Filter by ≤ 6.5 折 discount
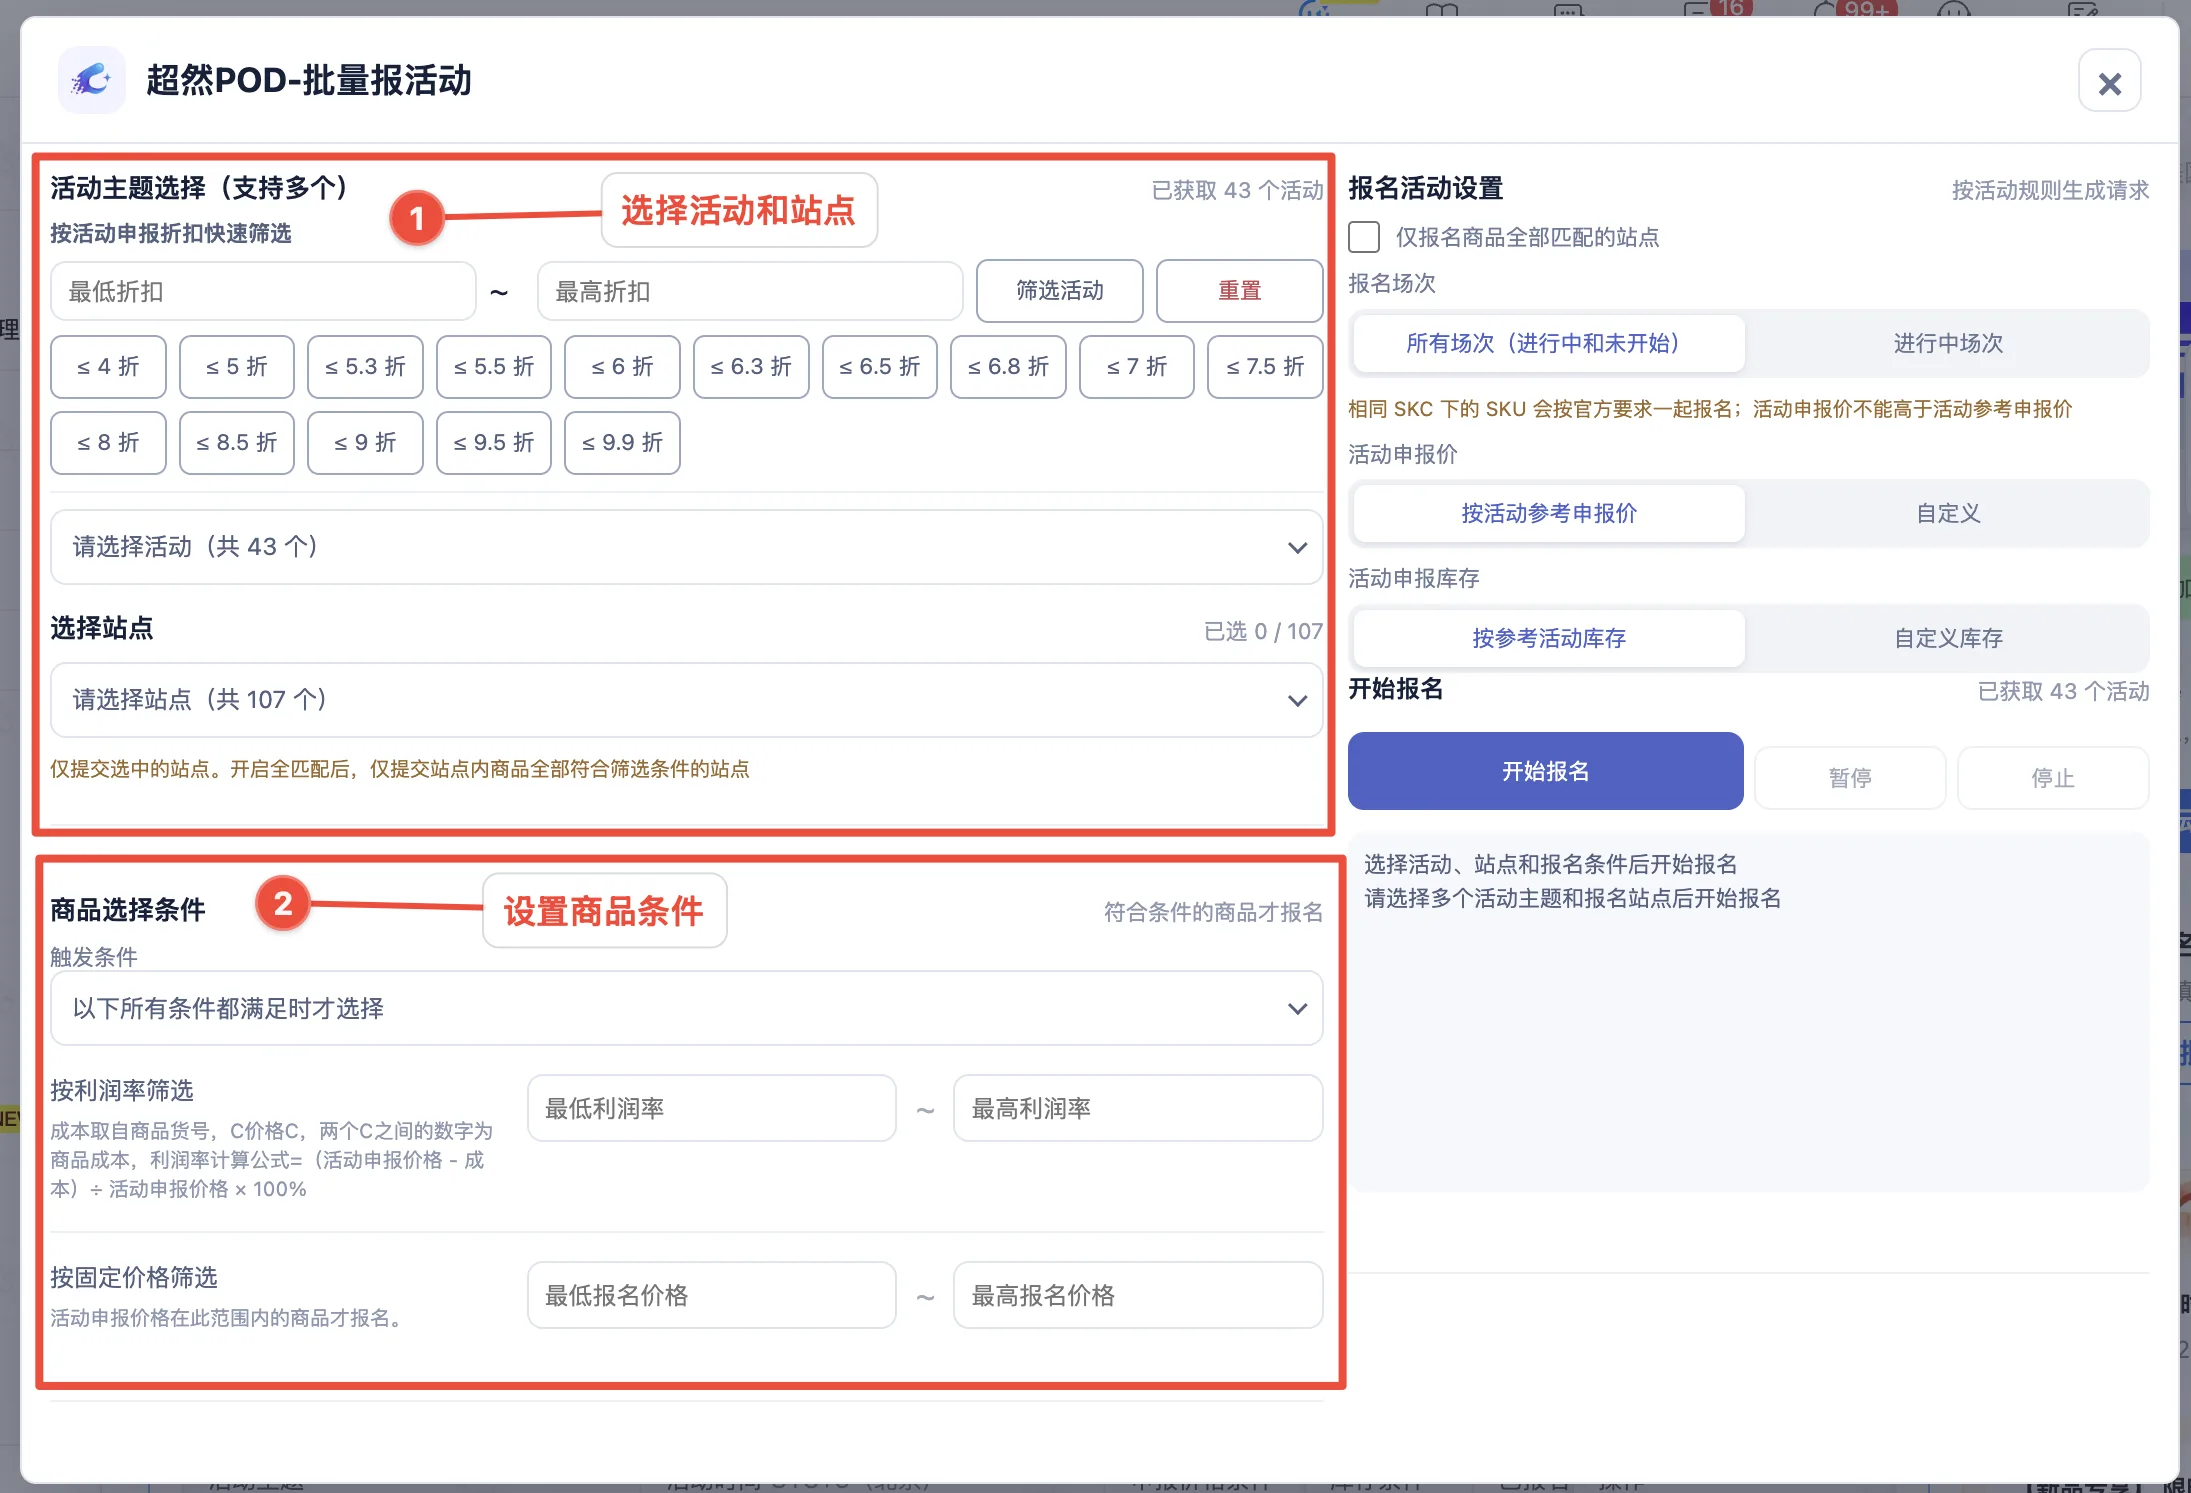This screenshot has width=2191, height=1493. coord(880,367)
